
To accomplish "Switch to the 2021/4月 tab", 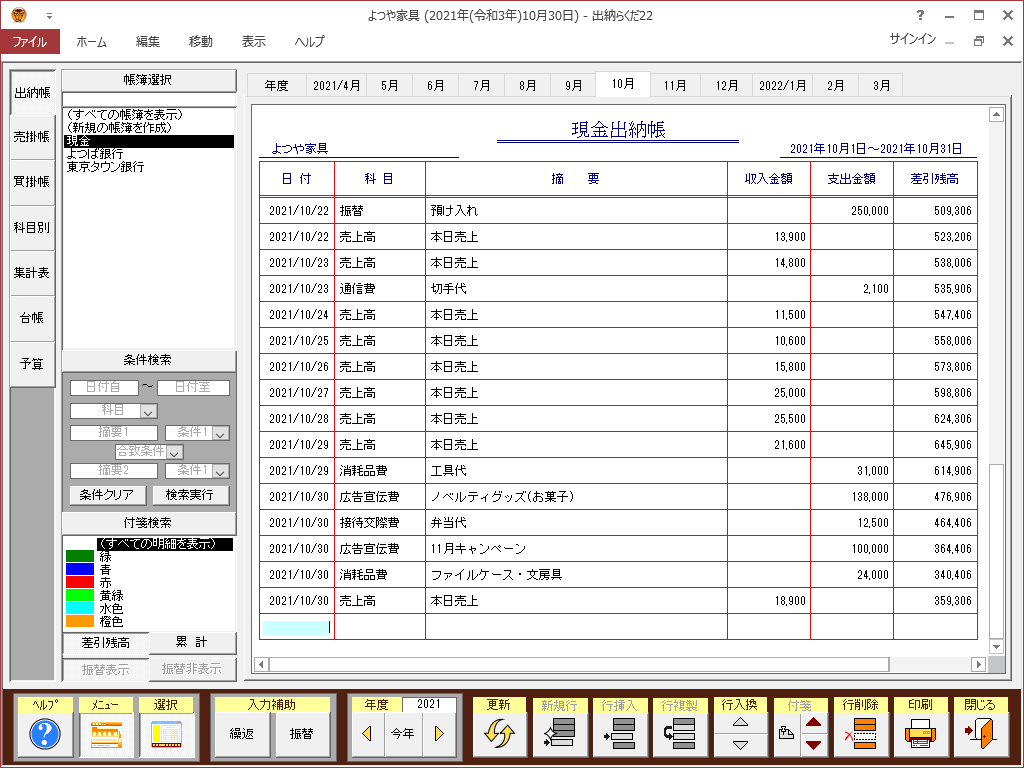I will point(336,86).
